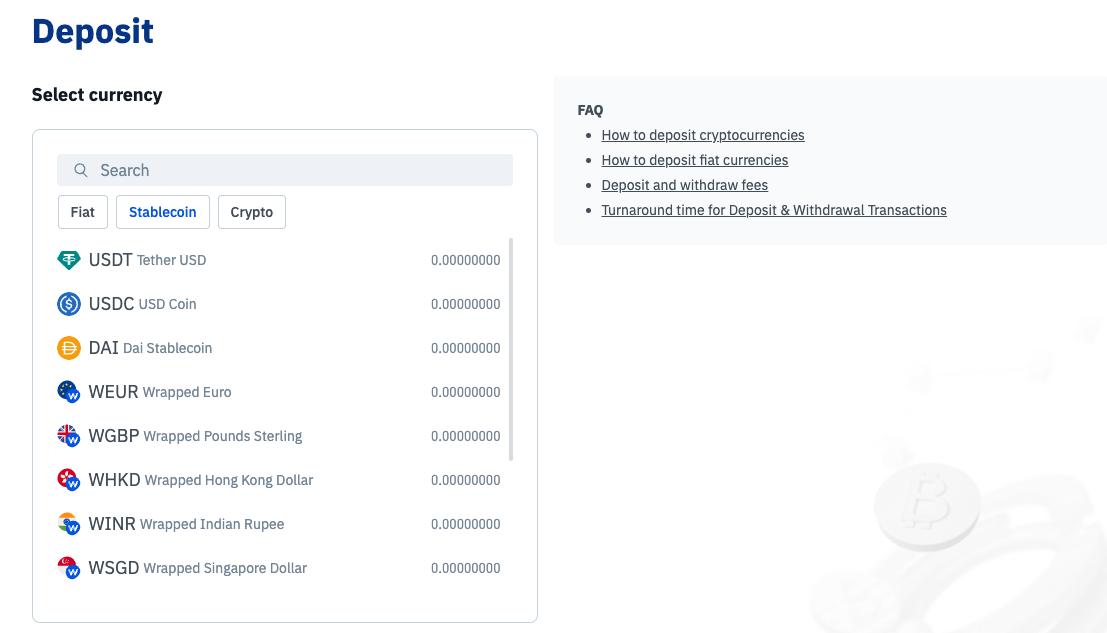Switch to the Crypto filter

point(252,212)
